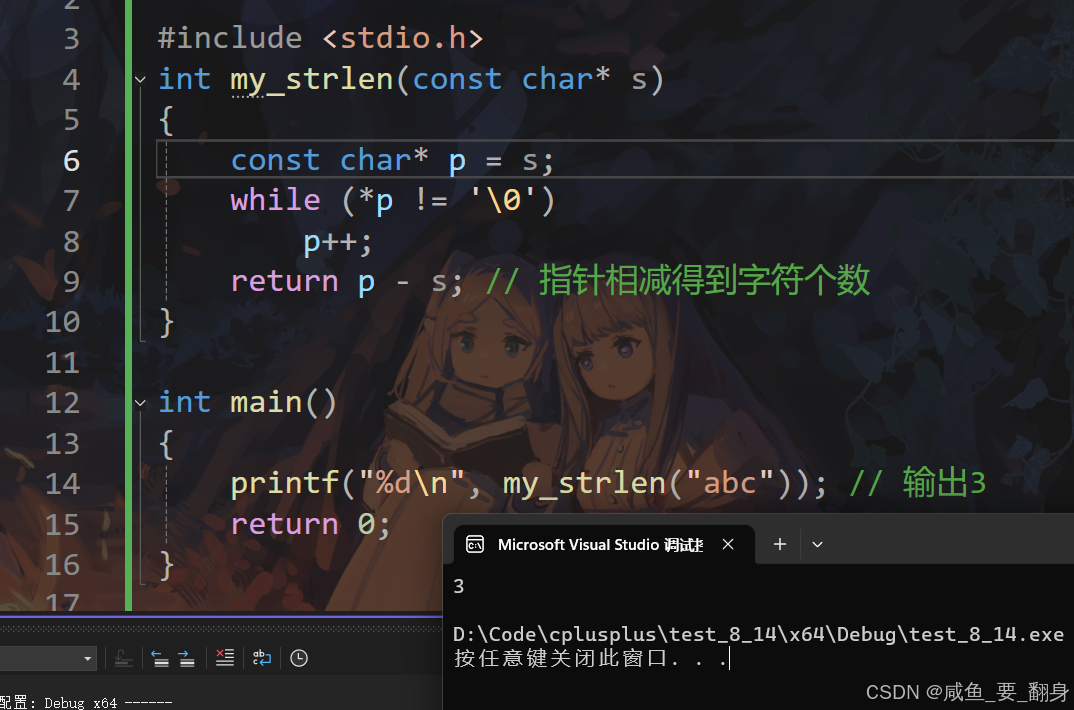Viewport: 1074px width, 710px height.
Task: Click the 'const char* p = s;' line
Action: click(392, 161)
